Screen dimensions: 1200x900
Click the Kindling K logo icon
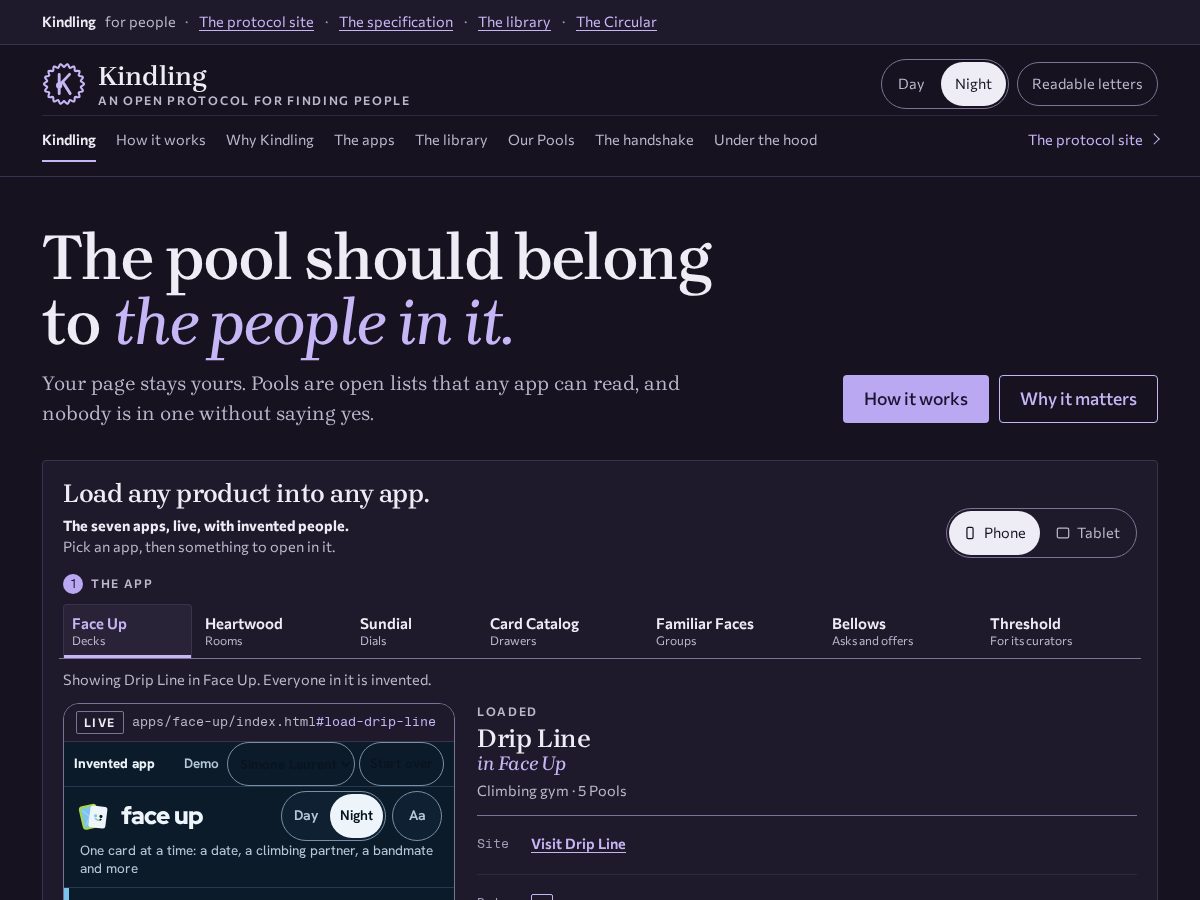click(64, 84)
